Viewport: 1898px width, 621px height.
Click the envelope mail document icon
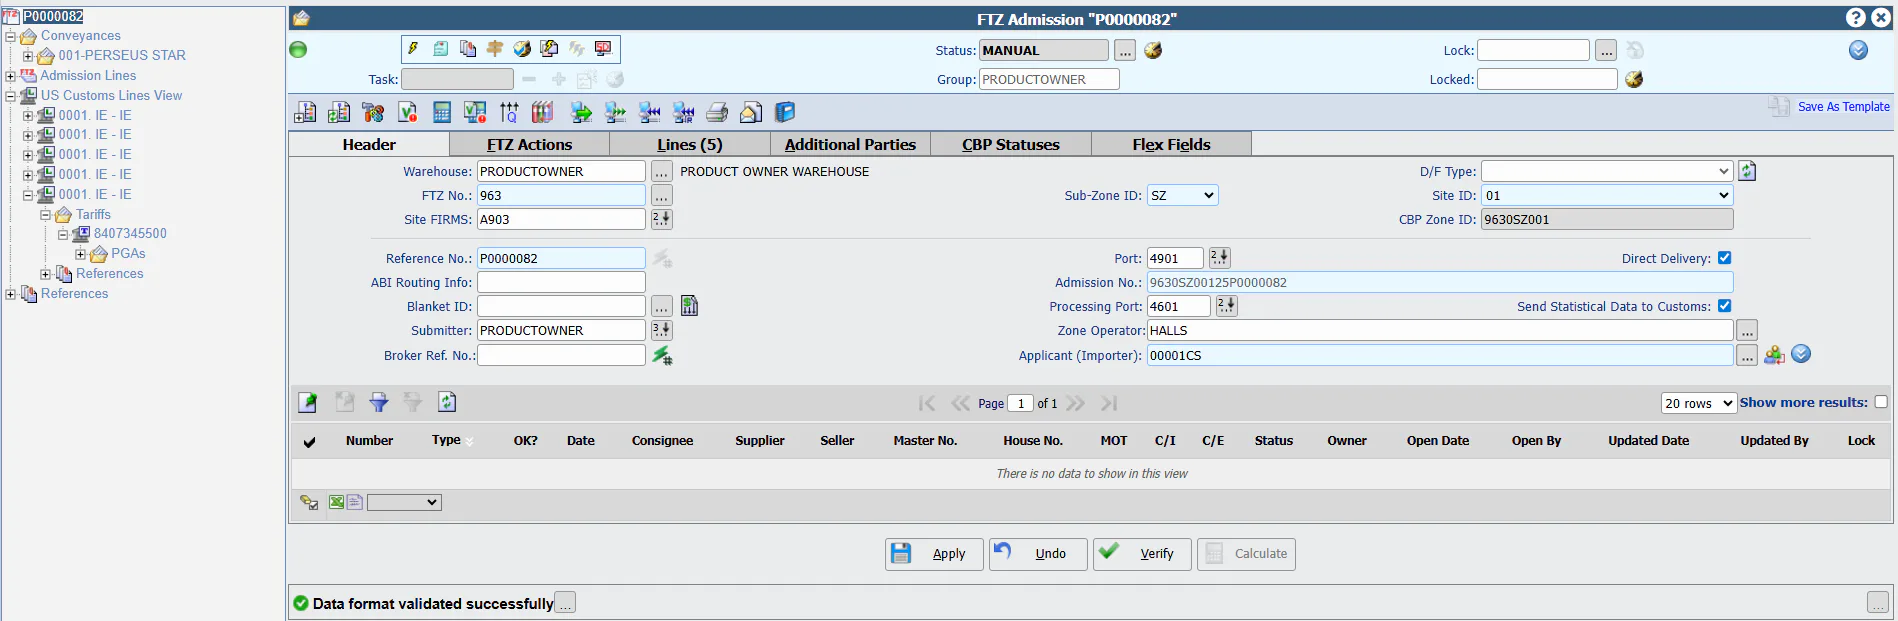point(751,112)
